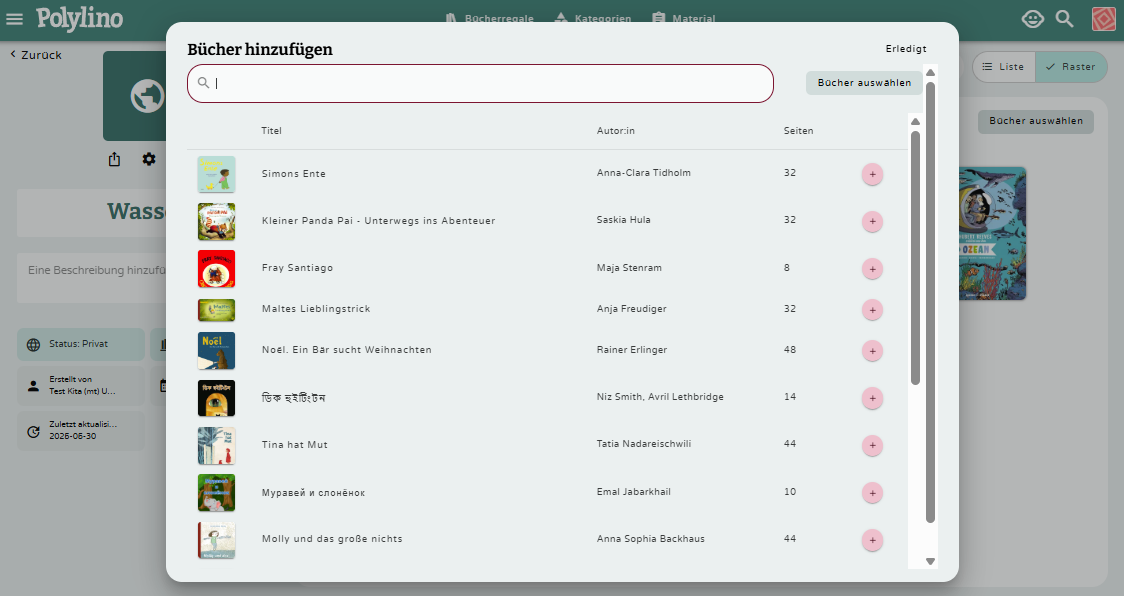
Task: Toggle the eye accessibility icon
Action: (1032, 19)
